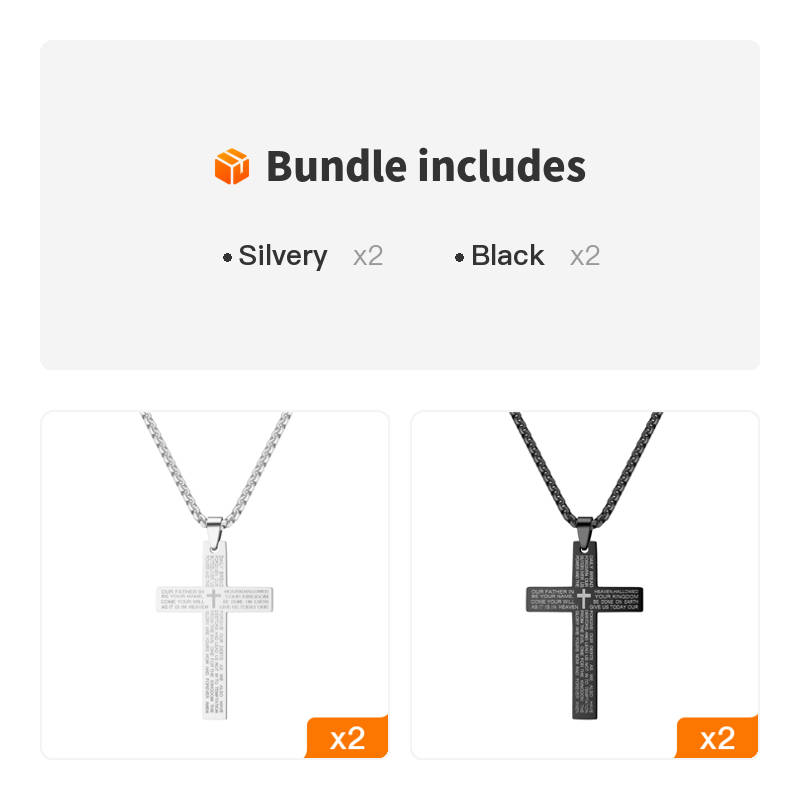800x800 pixels.
Task: Click the orange package box icon
Action: click(232, 166)
